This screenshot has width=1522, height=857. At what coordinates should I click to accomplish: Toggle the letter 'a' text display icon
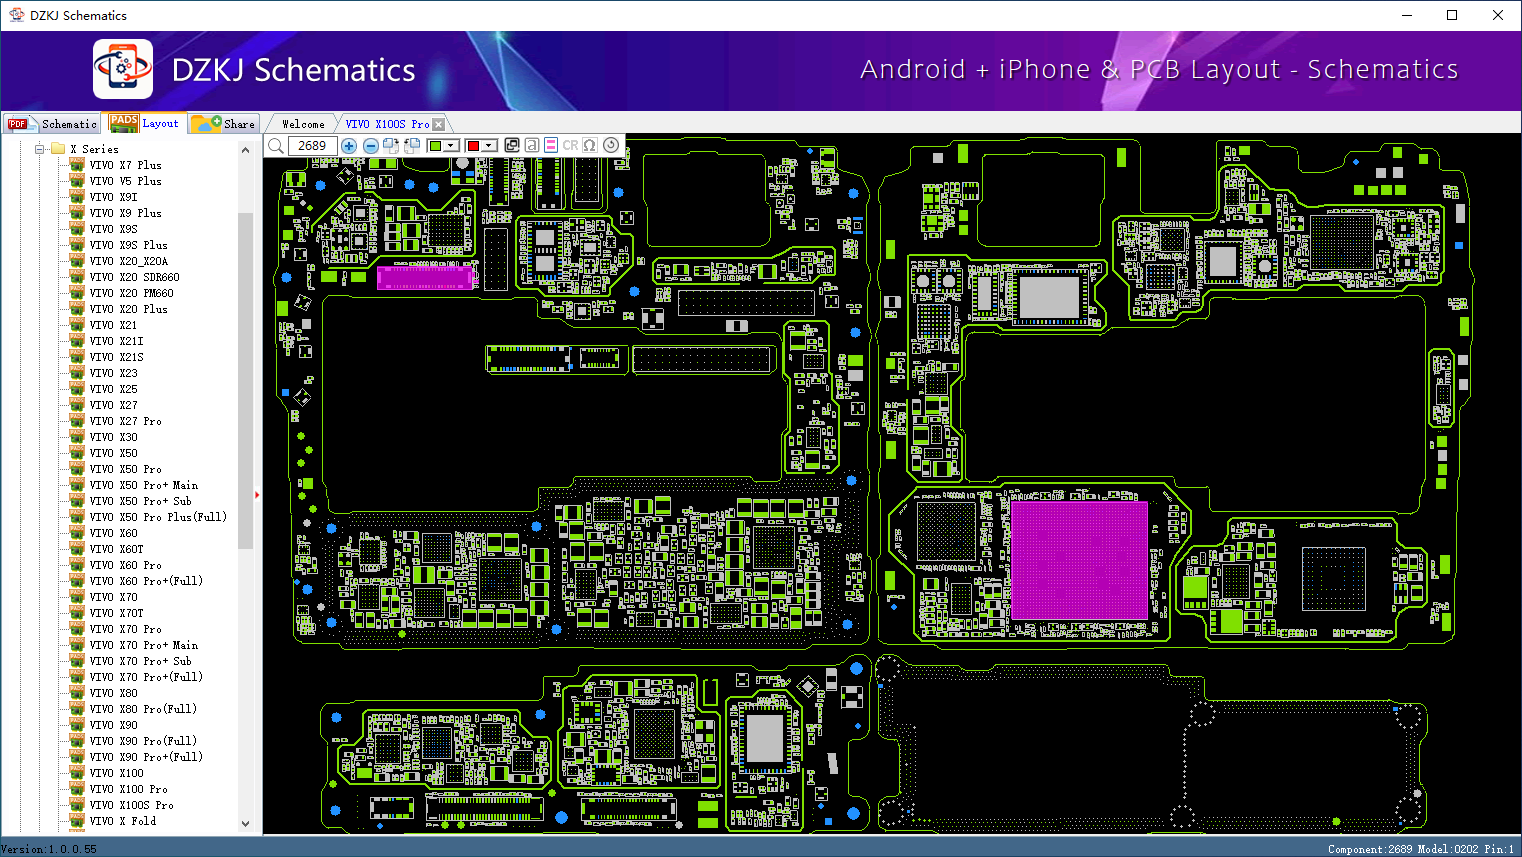pos(532,146)
